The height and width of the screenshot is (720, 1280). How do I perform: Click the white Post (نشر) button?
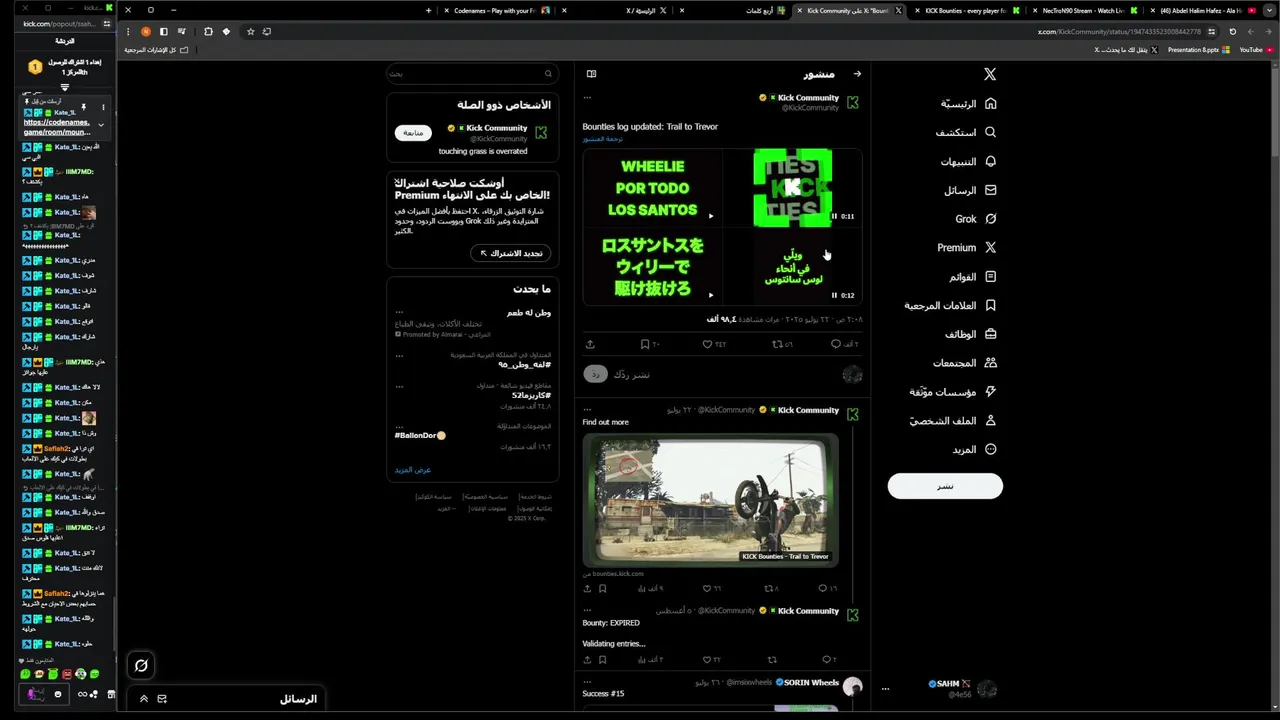945,486
